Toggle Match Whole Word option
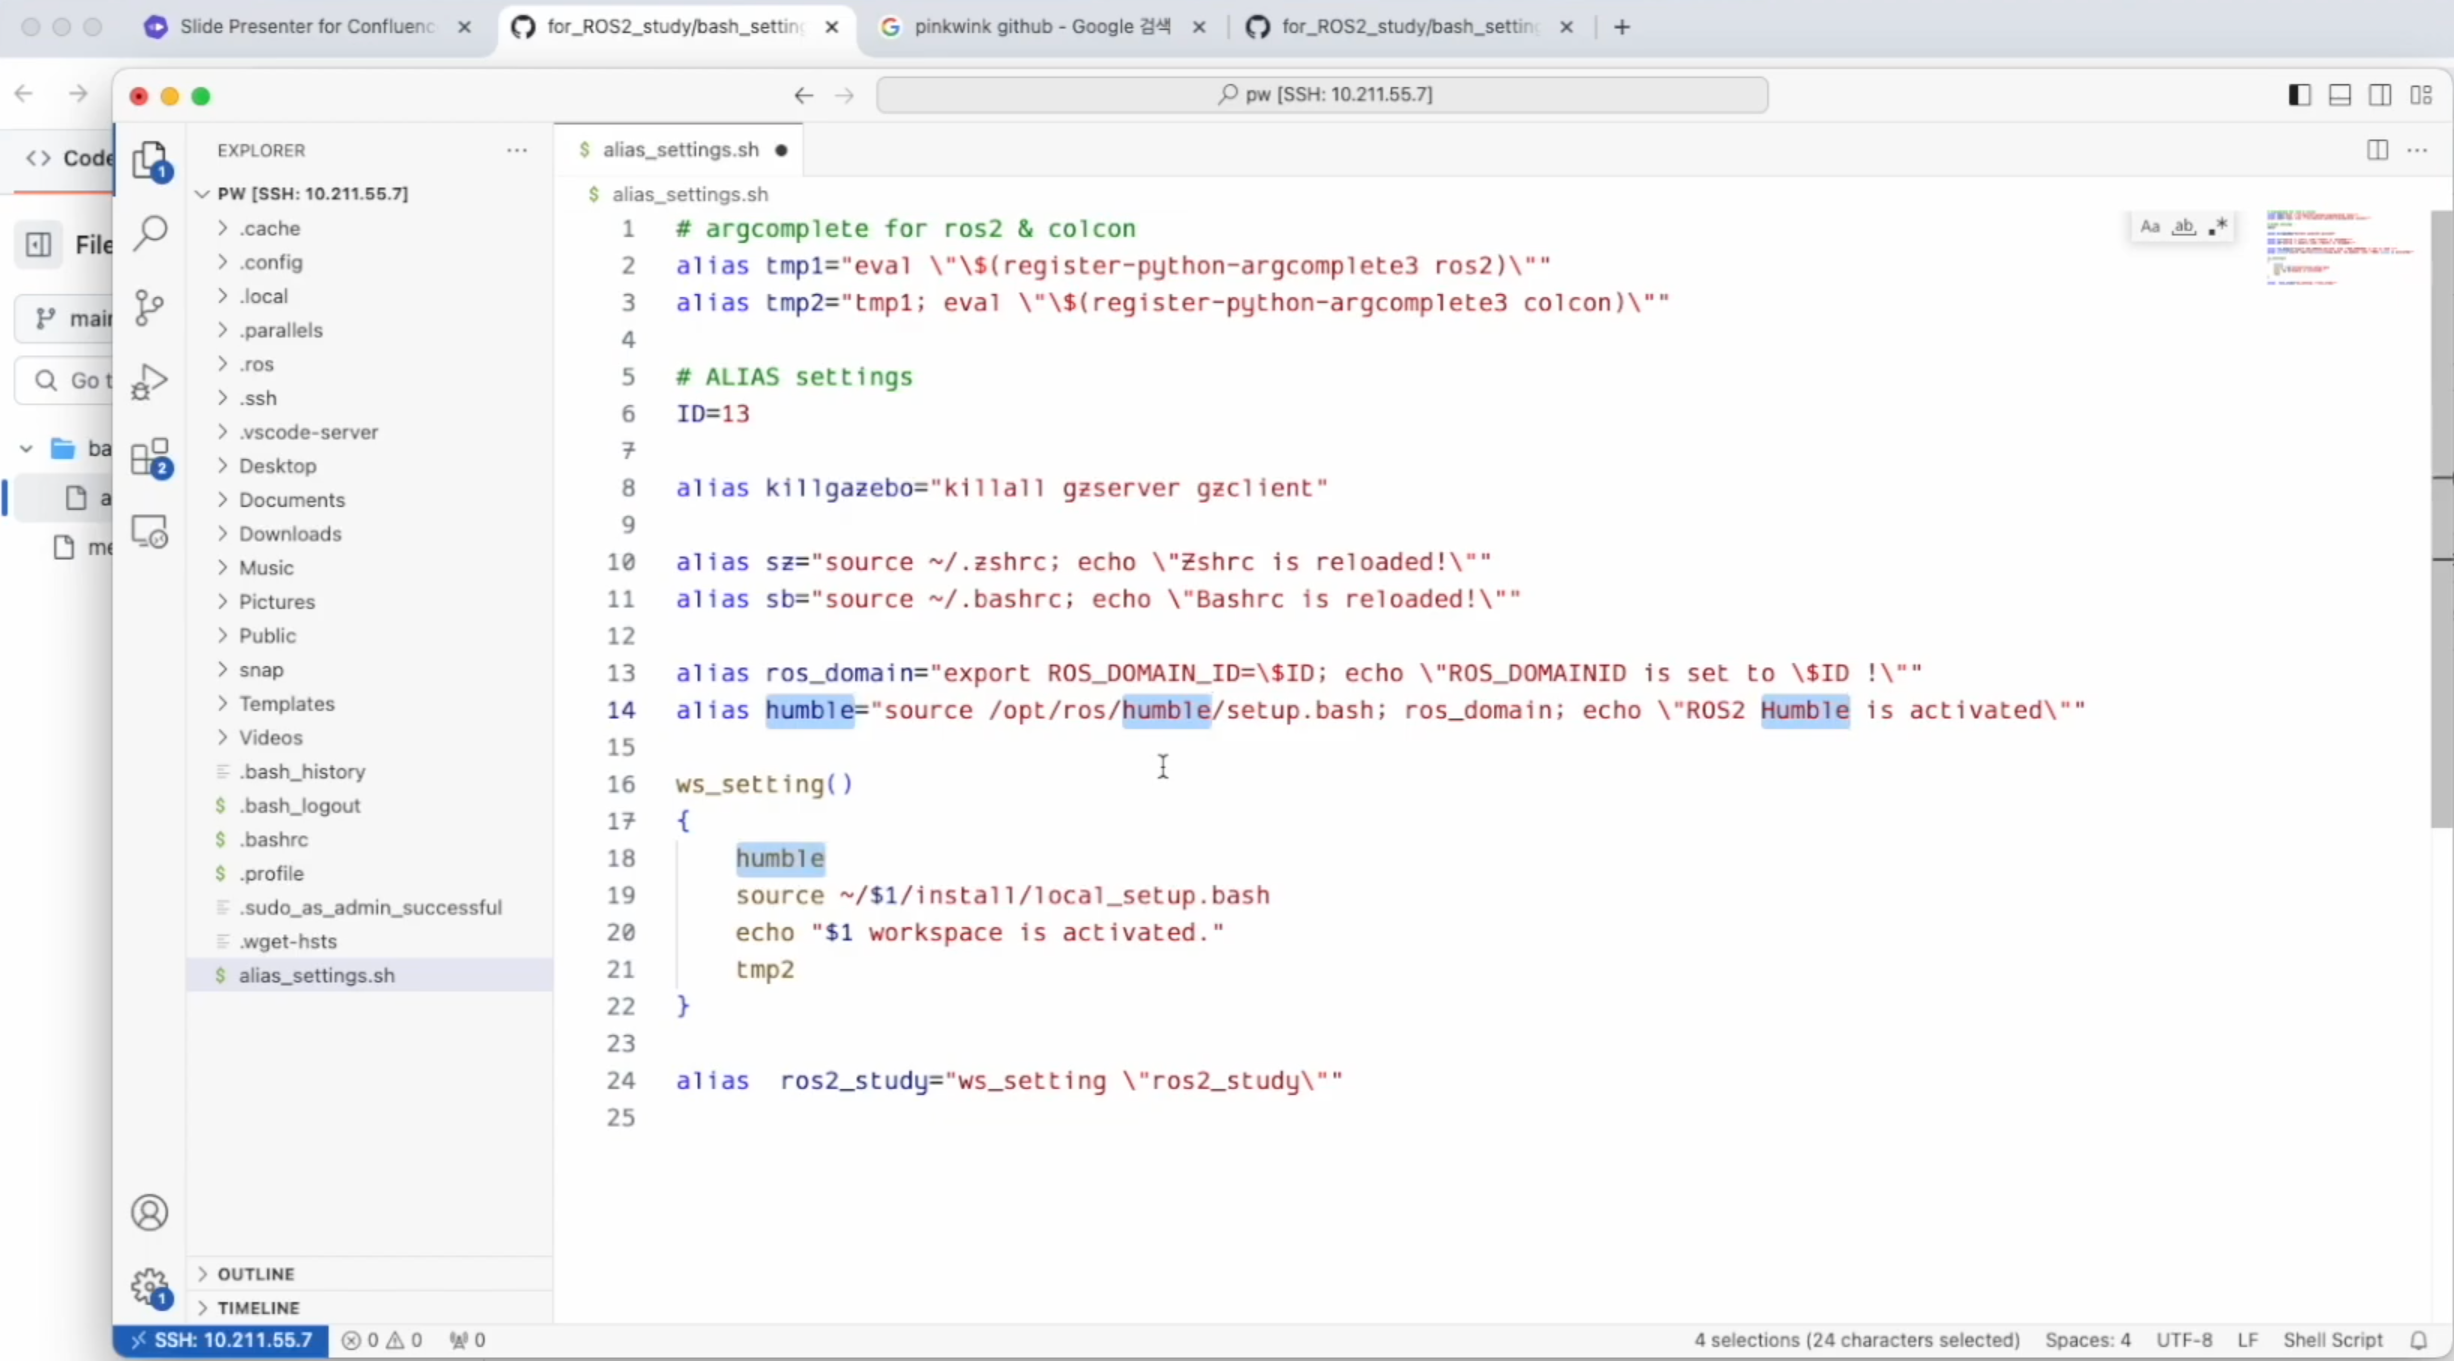The width and height of the screenshot is (2454, 1361). (x=2184, y=227)
